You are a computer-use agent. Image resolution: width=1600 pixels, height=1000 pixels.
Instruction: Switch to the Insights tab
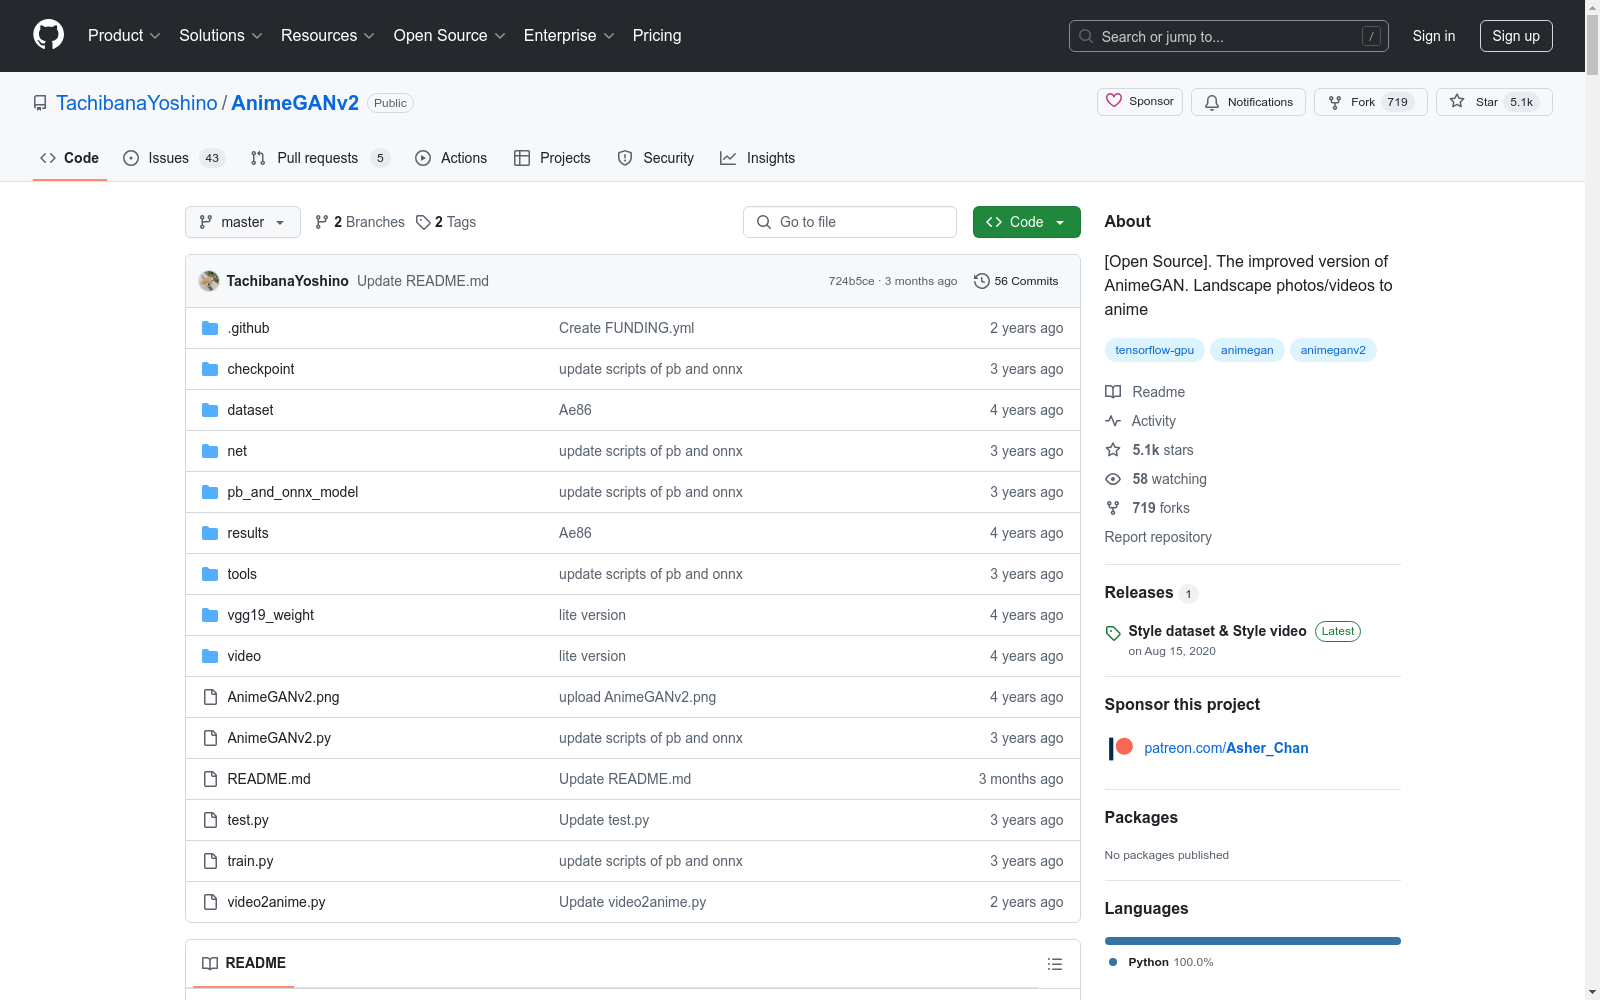(x=758, y=158)
